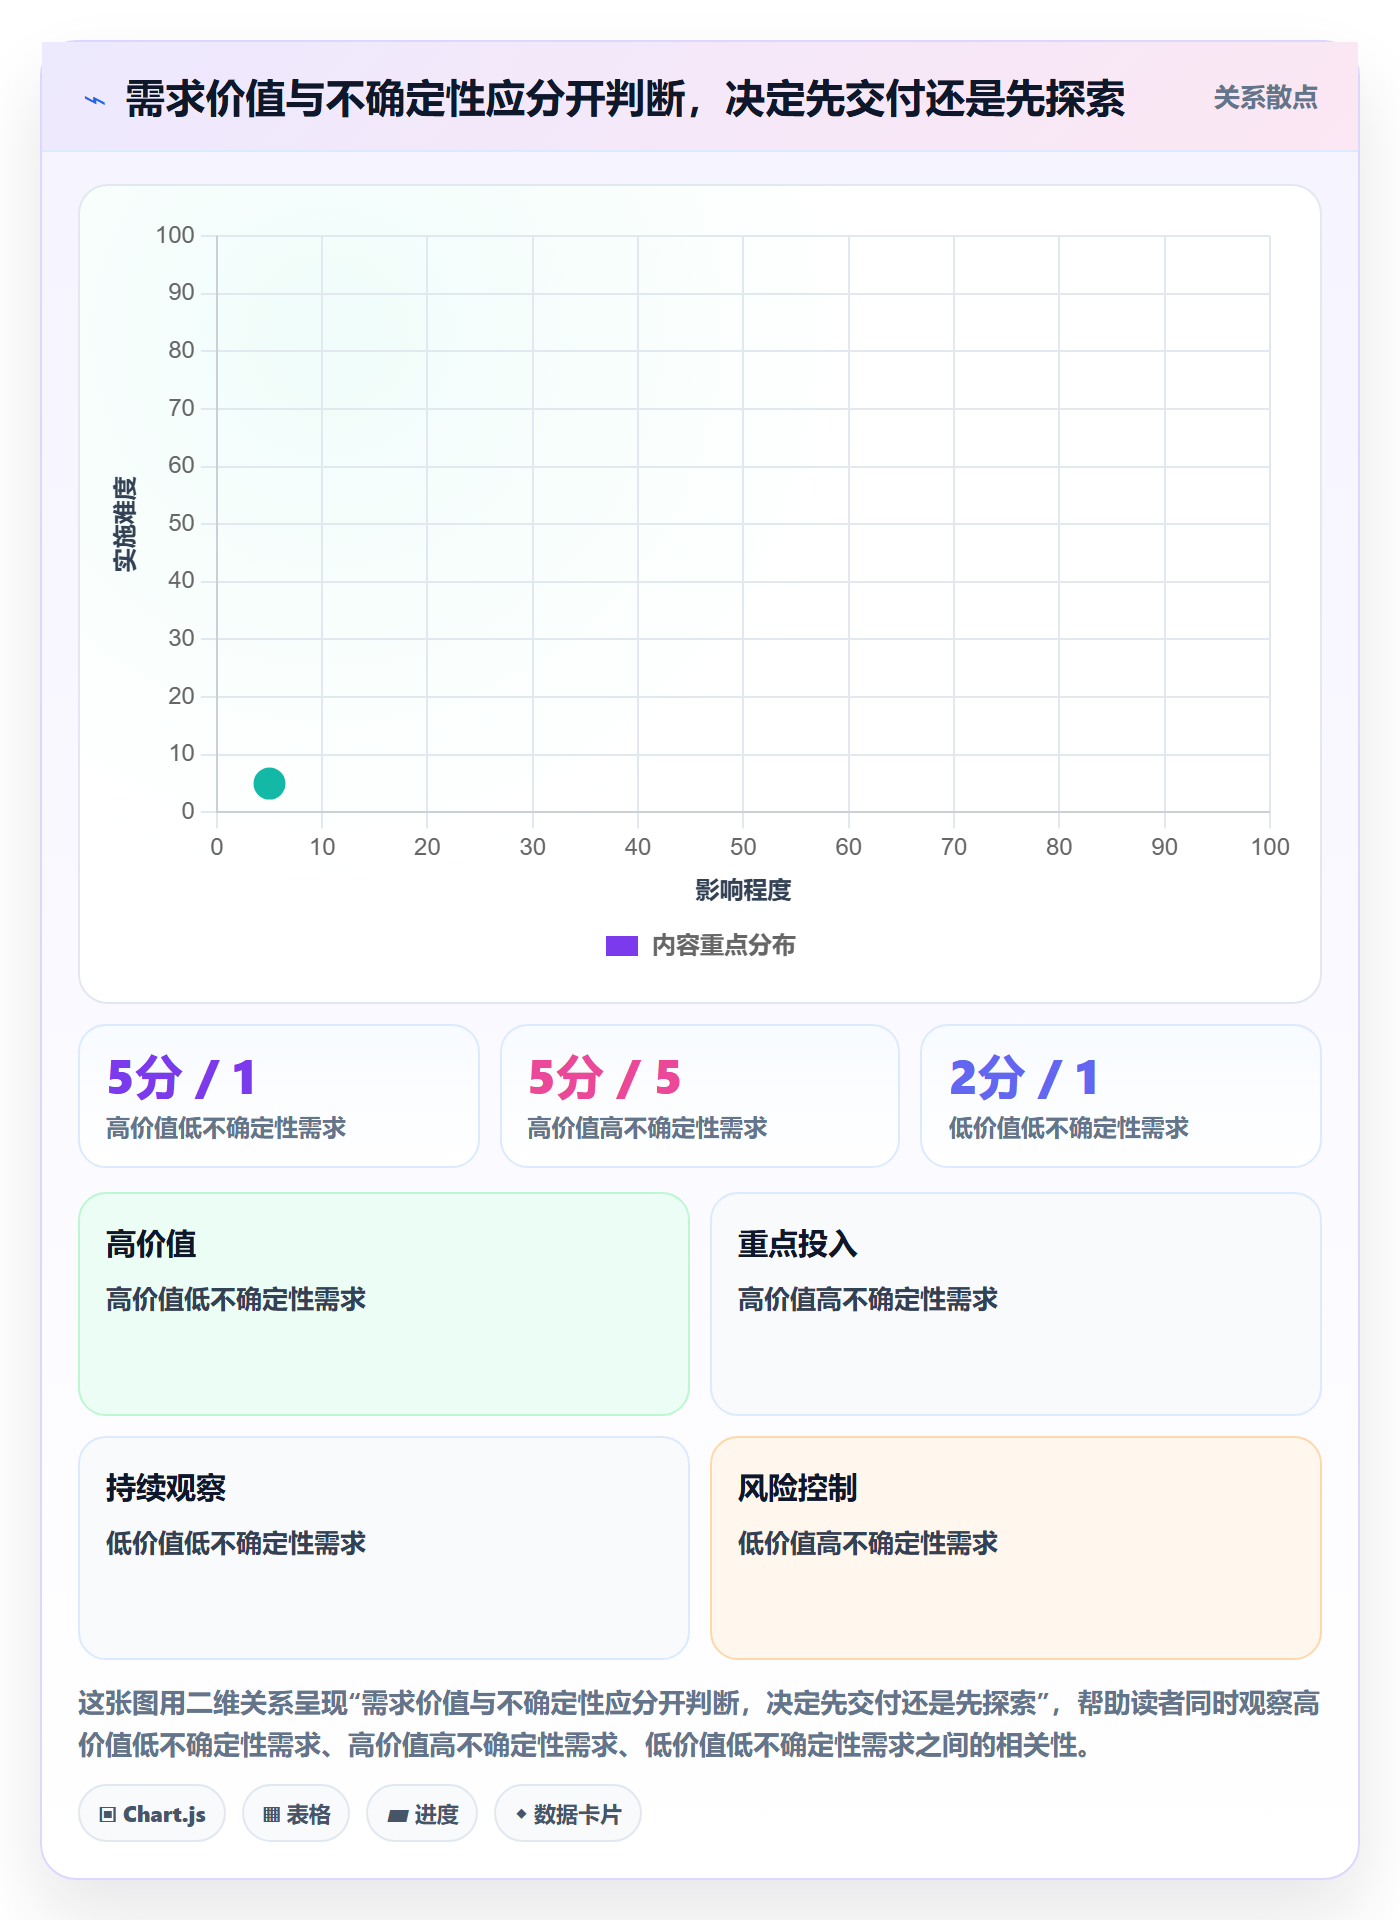This screenshot has width=1400, height=1920.
Task: Click the x-axis tick label 50
Action: [x=743, y=847]
